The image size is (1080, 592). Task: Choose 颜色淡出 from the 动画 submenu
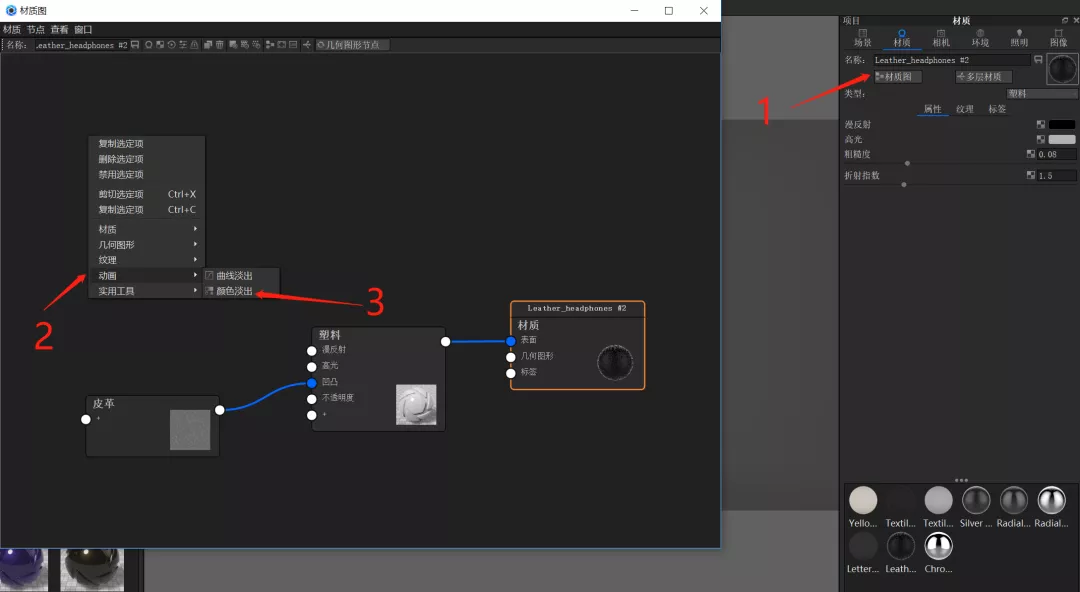pos(241,291)
